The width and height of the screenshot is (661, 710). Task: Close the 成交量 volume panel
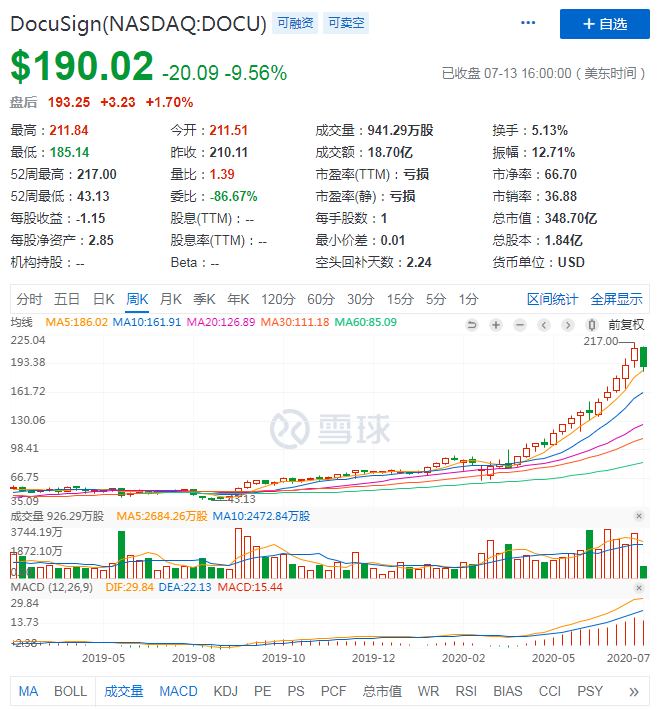point(639,516)
